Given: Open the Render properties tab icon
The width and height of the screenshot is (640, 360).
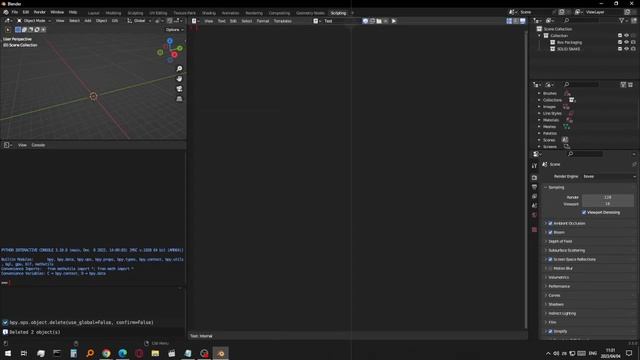Looking at the screenshot, I should tap(534, 178).
